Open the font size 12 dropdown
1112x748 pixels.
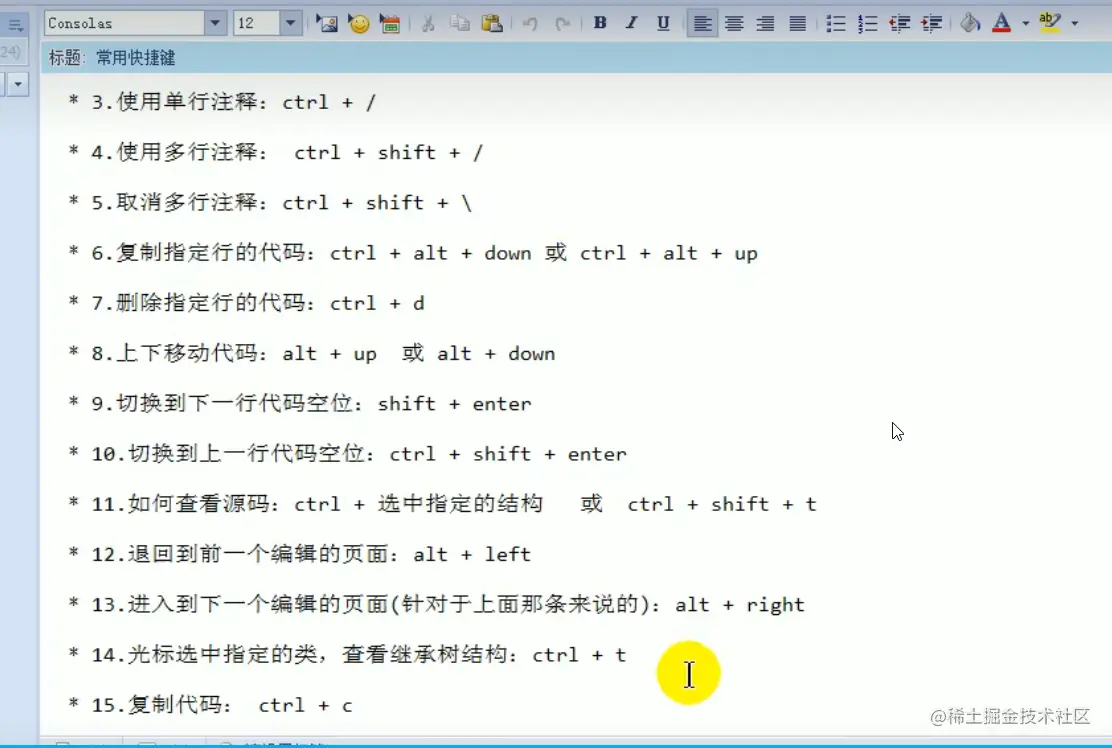coord(290,23)
